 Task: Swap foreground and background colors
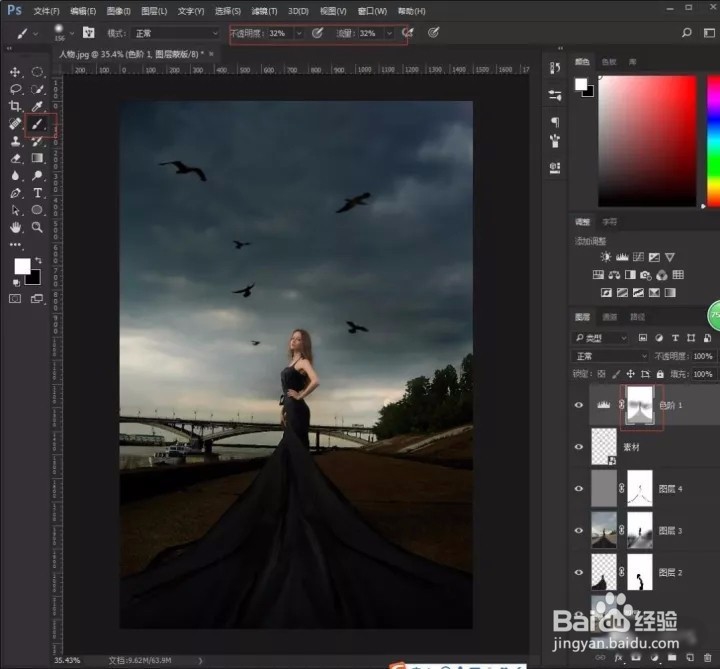[x=38, y=260]
